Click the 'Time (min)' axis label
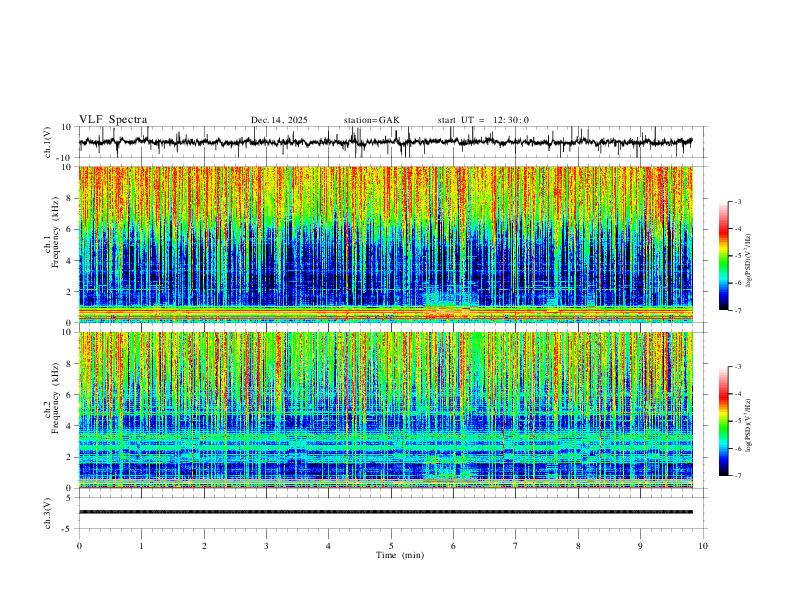 [x=400, y=555]
